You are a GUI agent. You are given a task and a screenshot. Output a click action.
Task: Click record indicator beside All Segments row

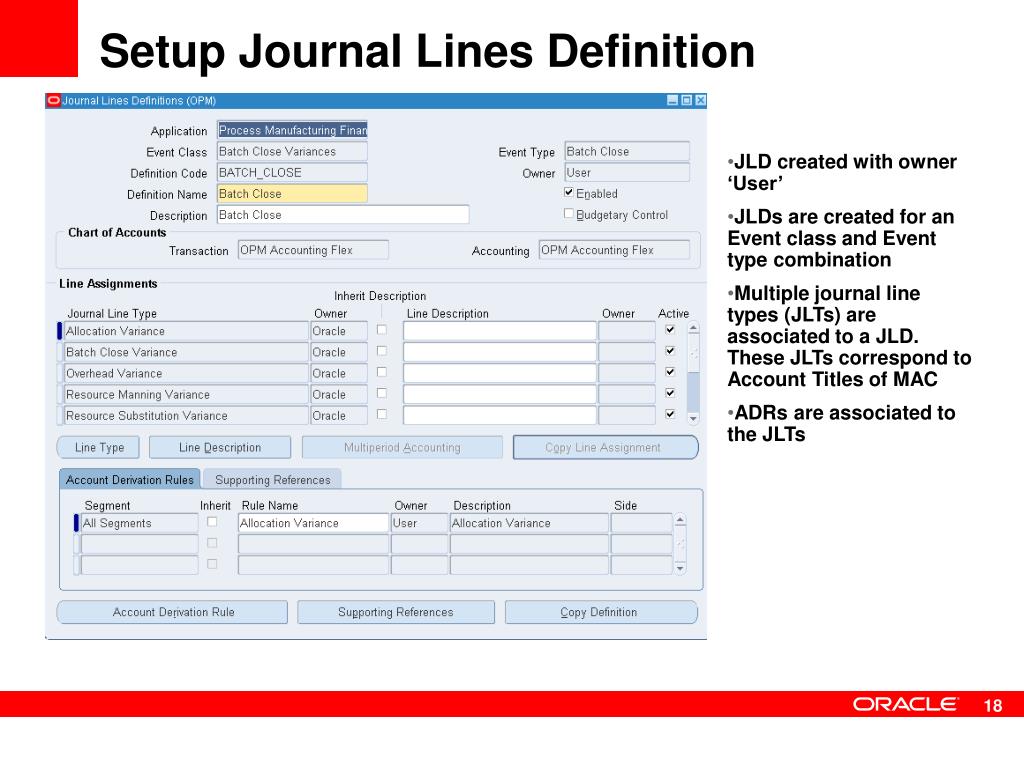tap(76, 523)
